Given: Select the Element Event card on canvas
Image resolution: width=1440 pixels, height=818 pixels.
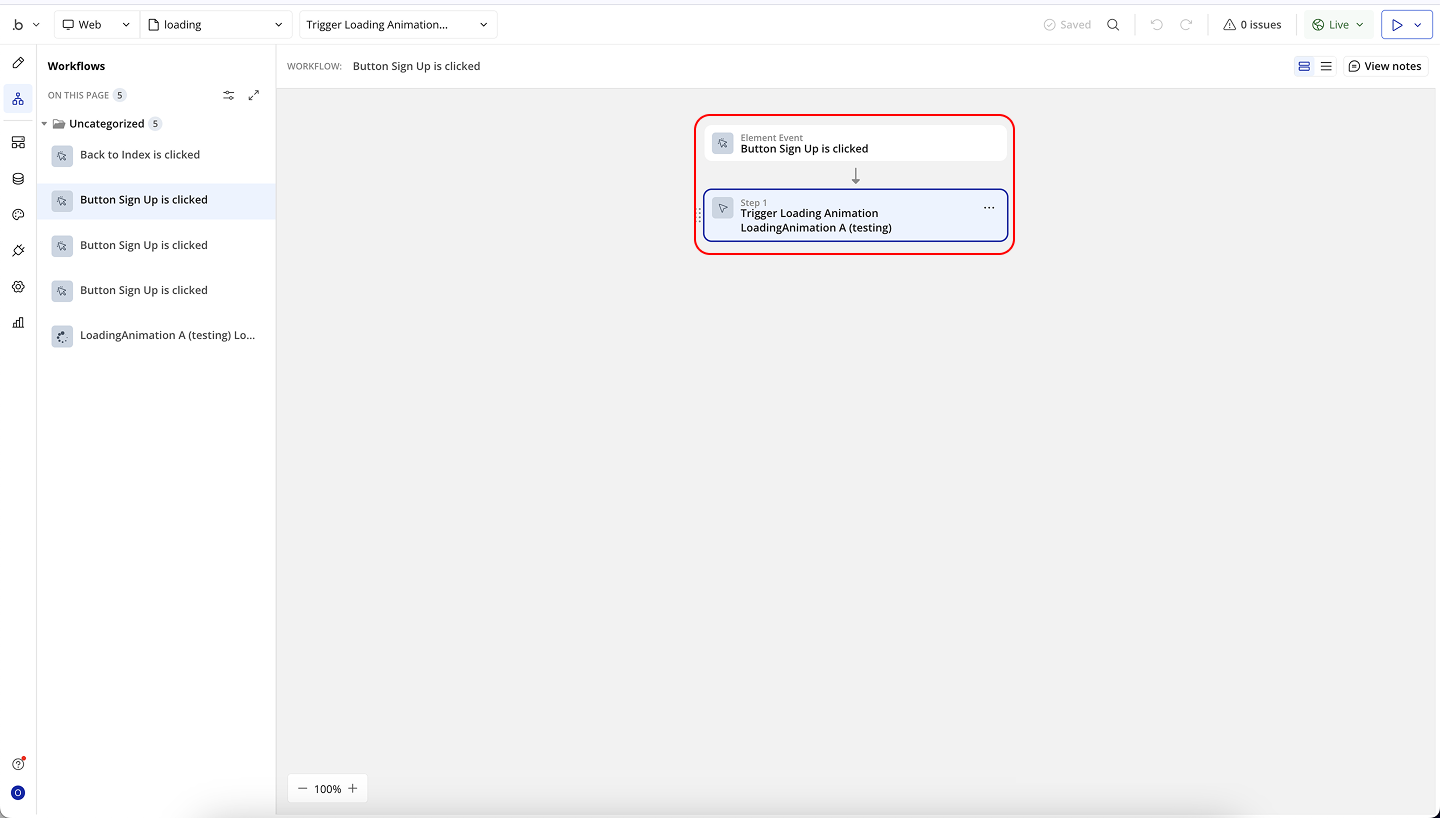Looking at the screenshot, I should (x=855, y=143).
